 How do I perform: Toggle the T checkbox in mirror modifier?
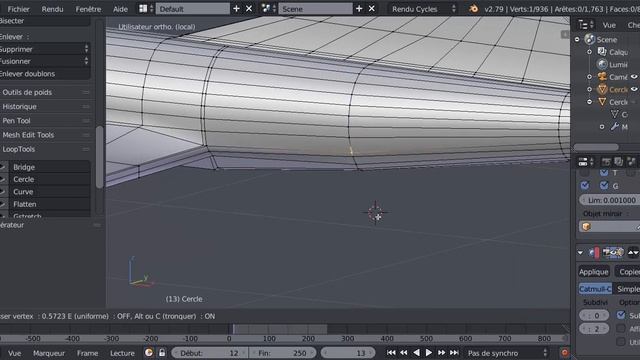point(604,173)
